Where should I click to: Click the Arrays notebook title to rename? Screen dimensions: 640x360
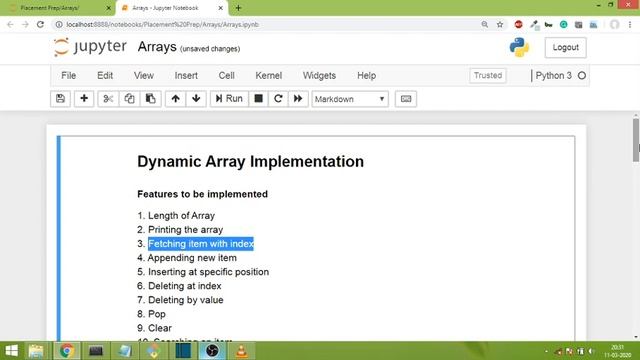coord(157,47)
